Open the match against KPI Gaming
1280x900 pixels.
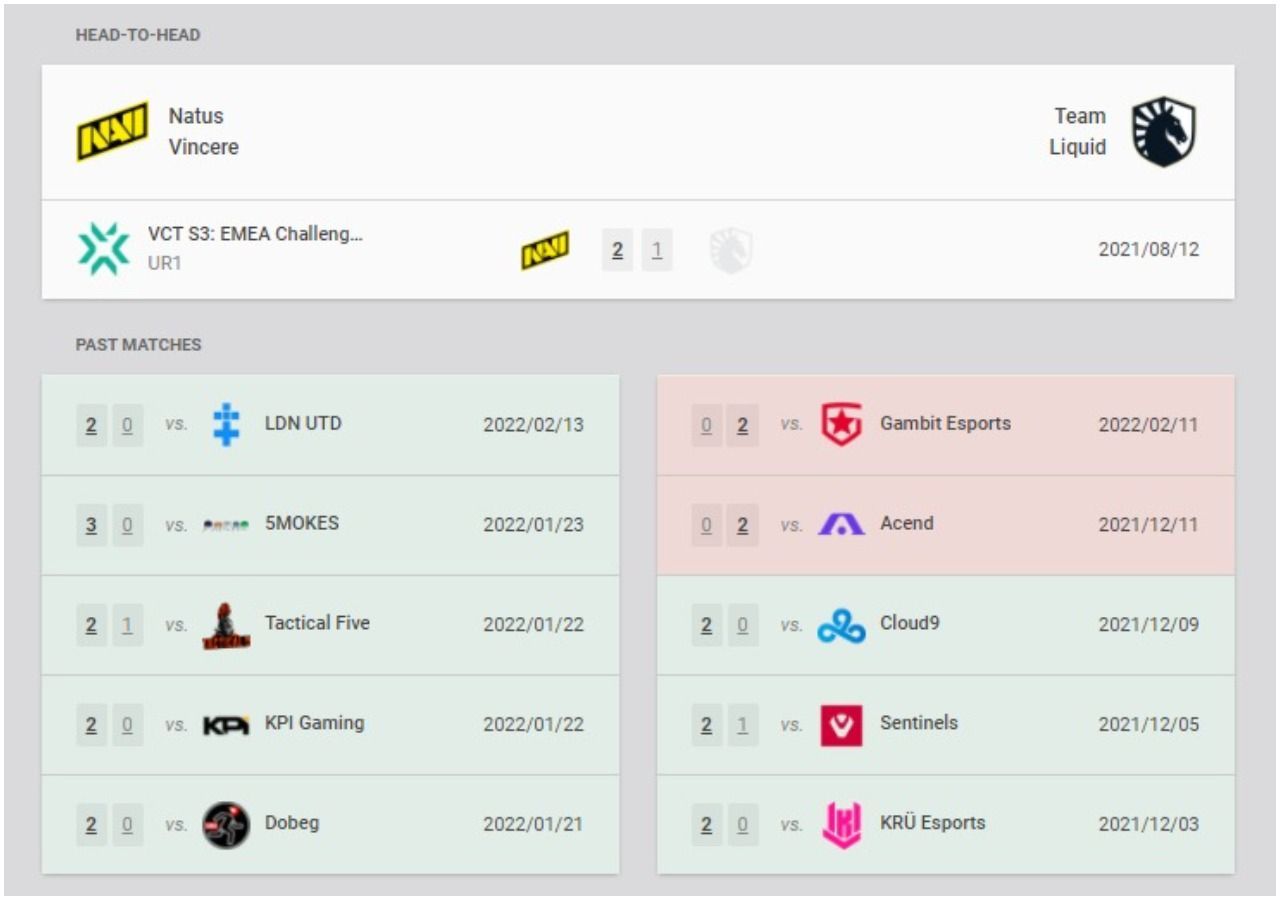click(x=330, y=725)
